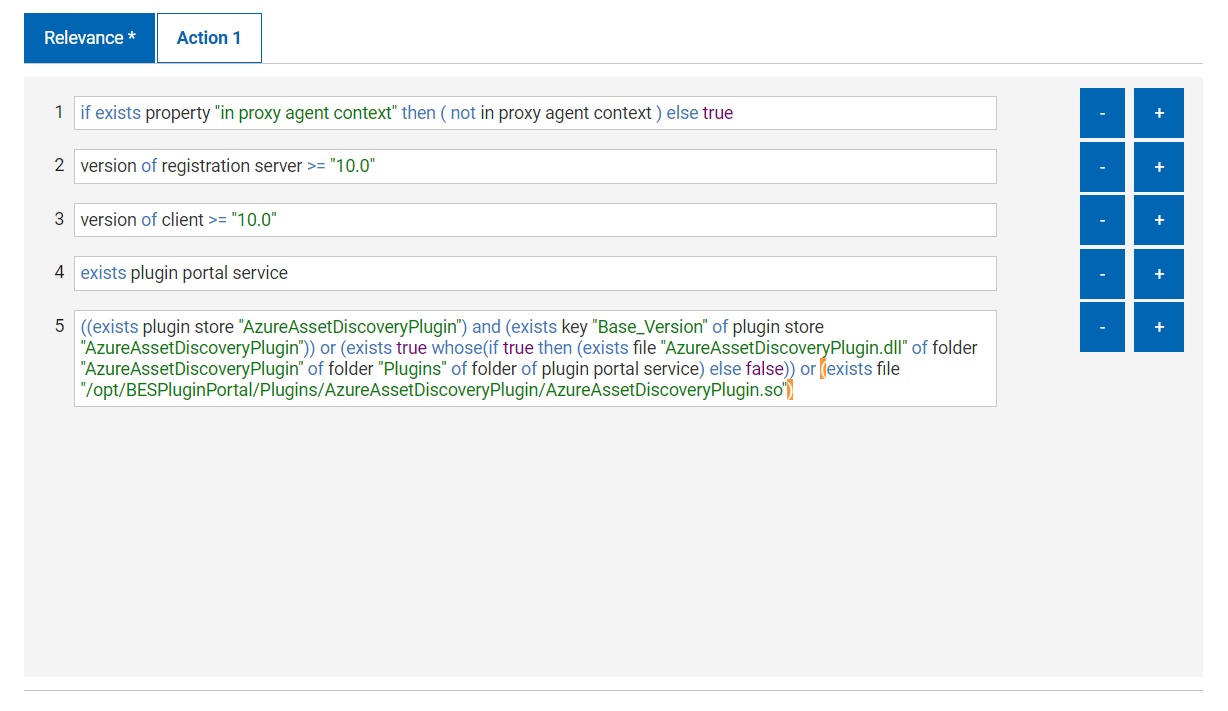Switch to the Relevance tab
This screenshot has width=1228, height=711.
tap(89, 38)
